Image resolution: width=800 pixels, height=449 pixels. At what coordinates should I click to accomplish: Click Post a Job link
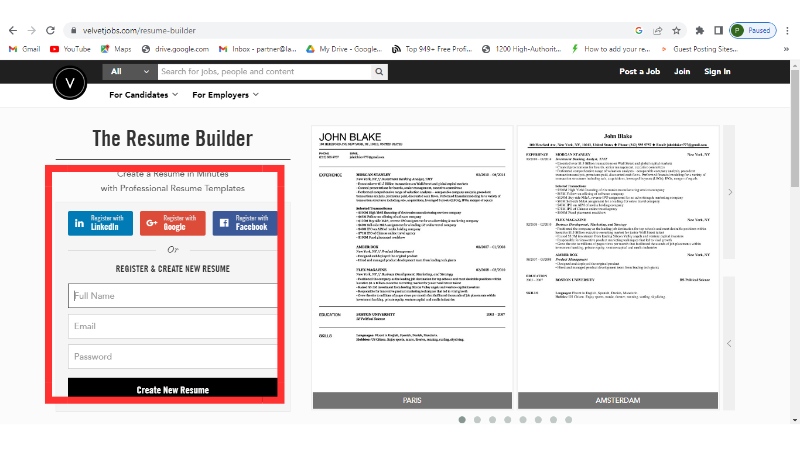click(x=639, y=72)
